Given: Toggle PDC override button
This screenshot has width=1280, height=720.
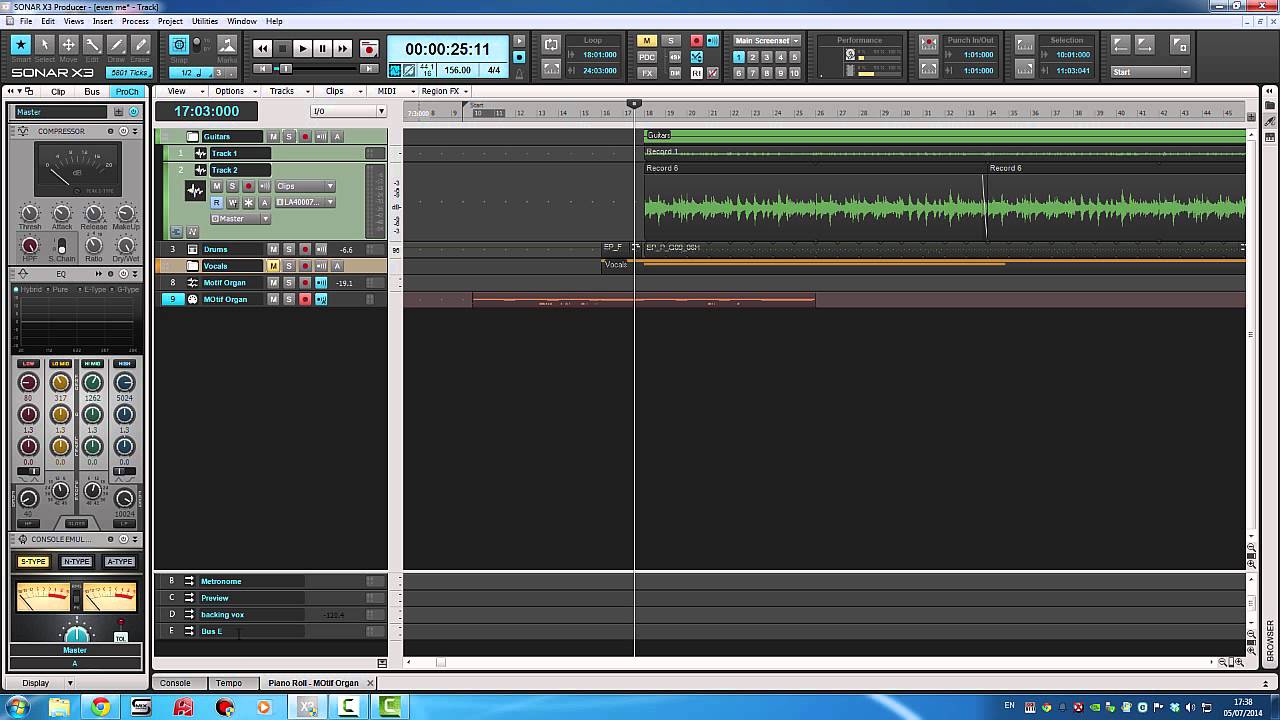Looking at the screenshot, I should coord(647,57).
